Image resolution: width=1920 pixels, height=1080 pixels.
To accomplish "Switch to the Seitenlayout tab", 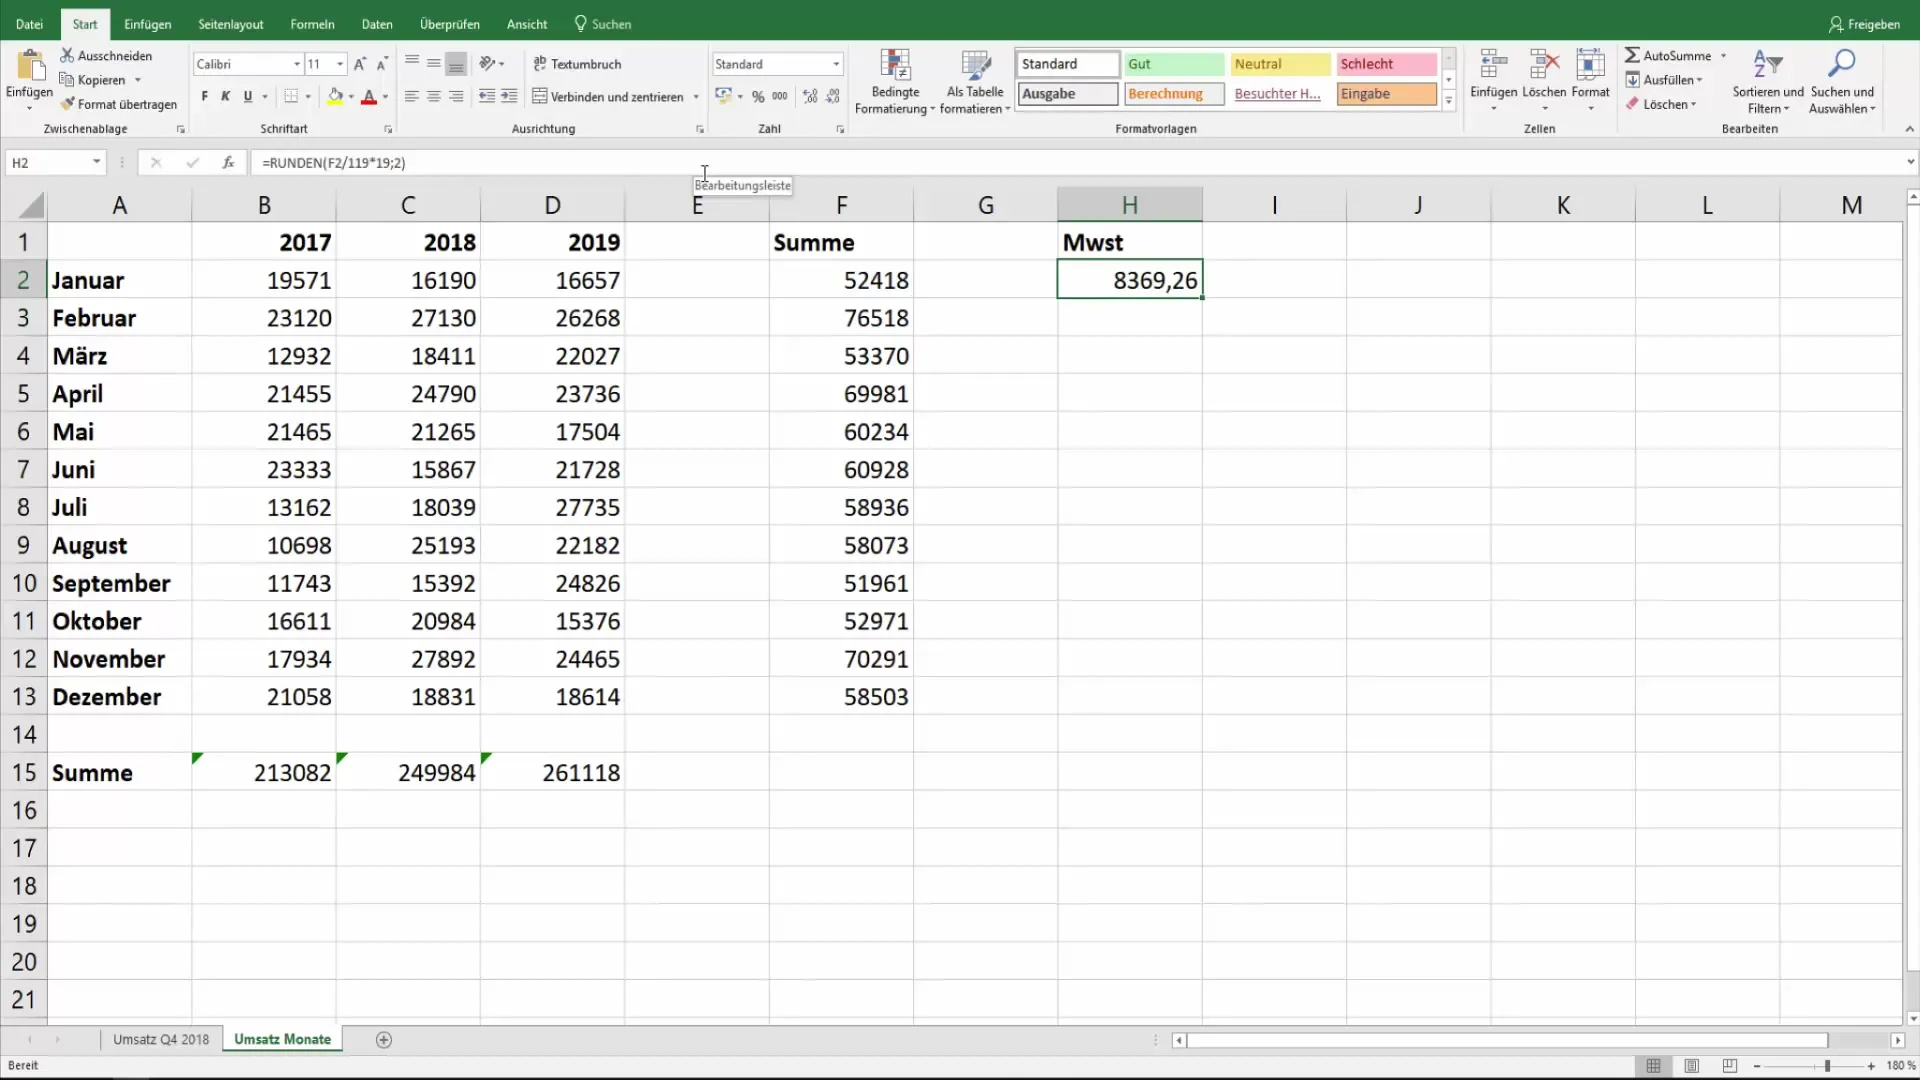I will (x=230, y=24).
